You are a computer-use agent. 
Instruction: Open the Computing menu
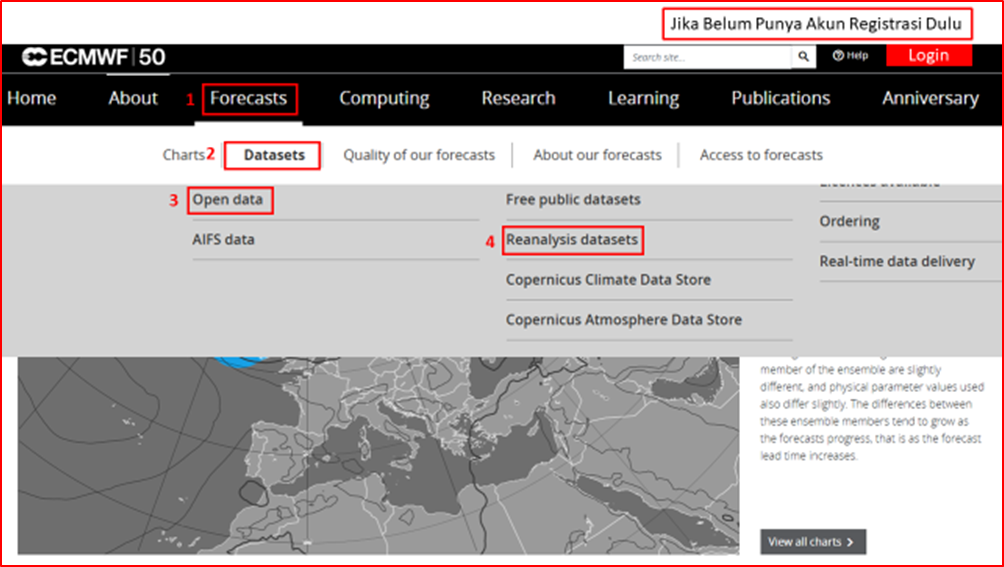tap(384, 98)
